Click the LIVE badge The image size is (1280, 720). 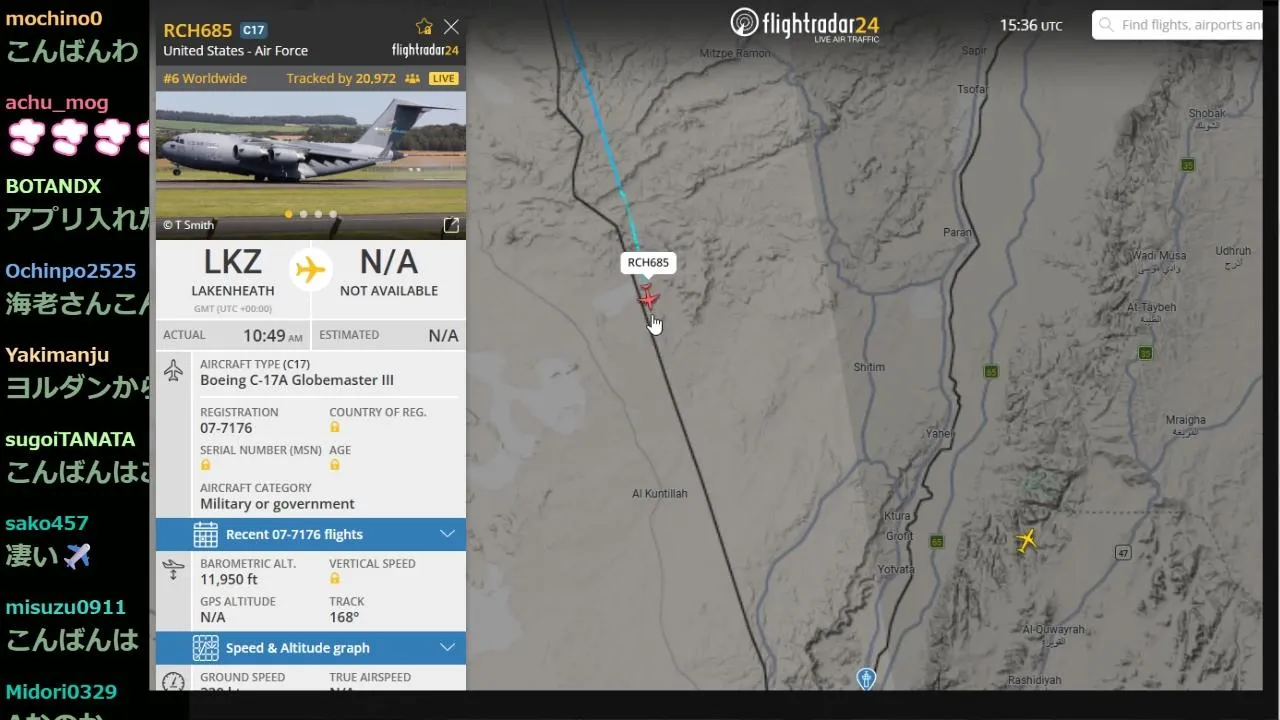[x=444, y=78]
